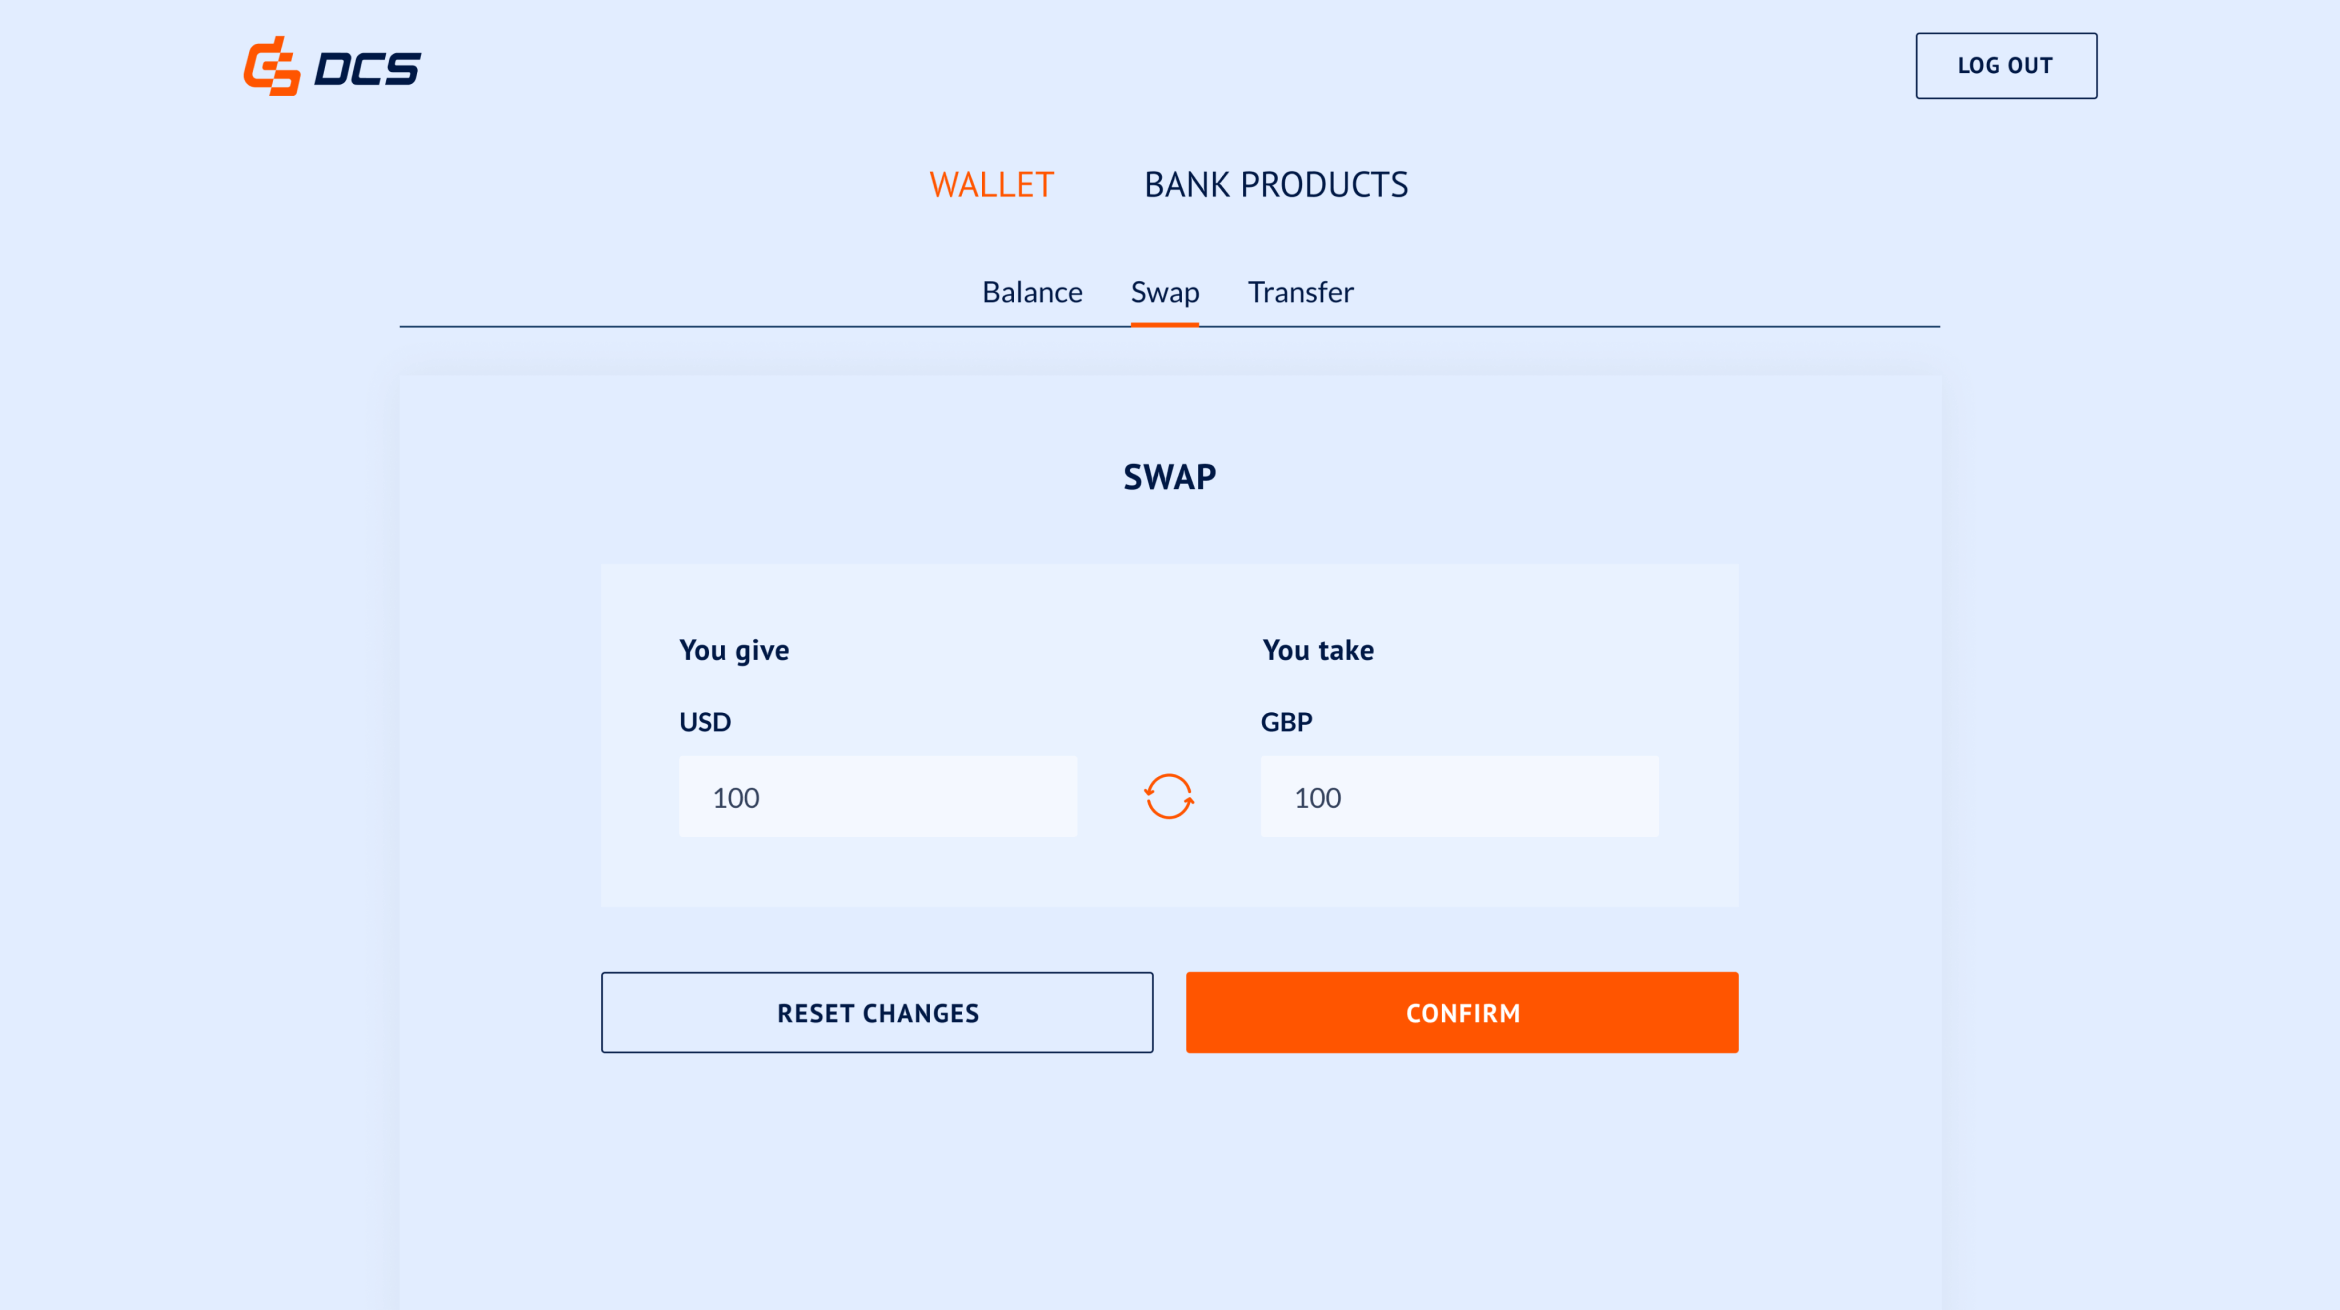Screen dimensions: 2340x1310
Task: Open the Transfer tab
Action: point(1300,292)
